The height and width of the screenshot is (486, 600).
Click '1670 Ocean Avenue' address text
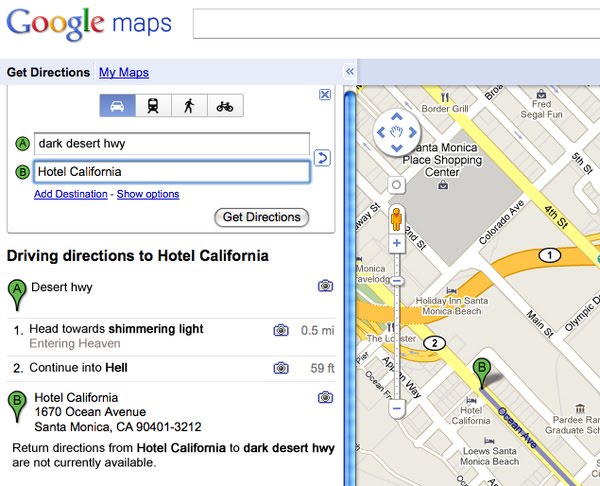[x=90, y=412]
